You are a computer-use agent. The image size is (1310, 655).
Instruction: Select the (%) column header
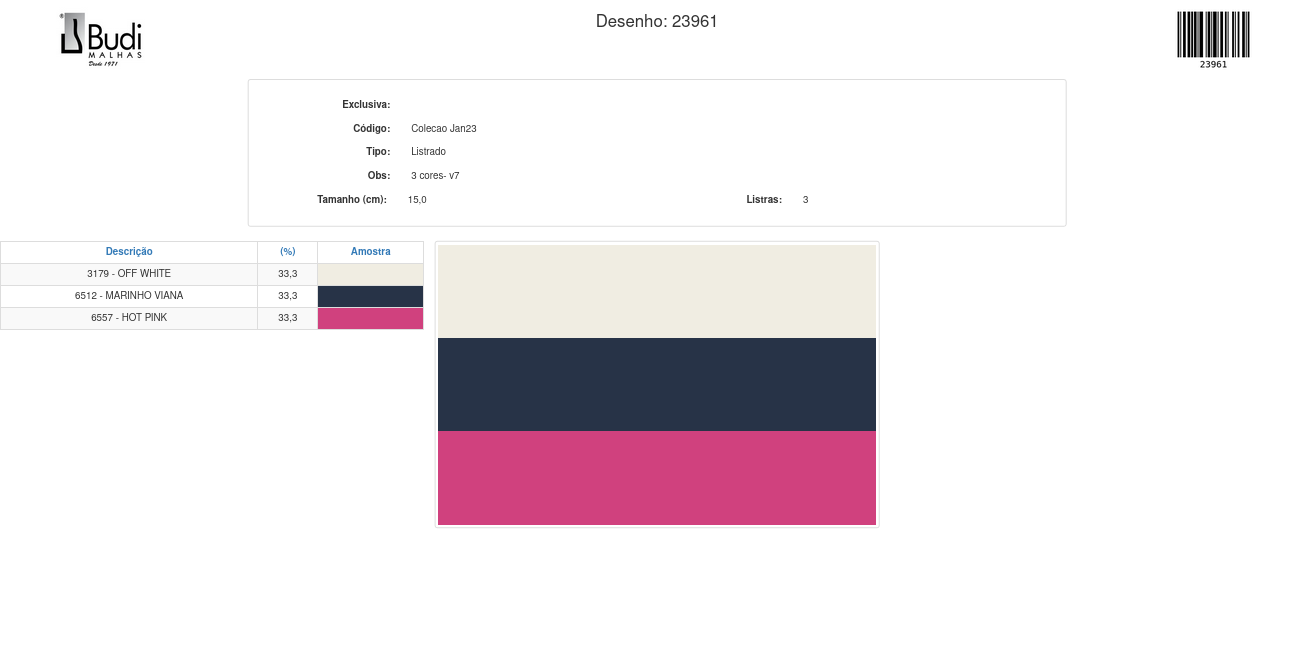[x=287, y=252]
